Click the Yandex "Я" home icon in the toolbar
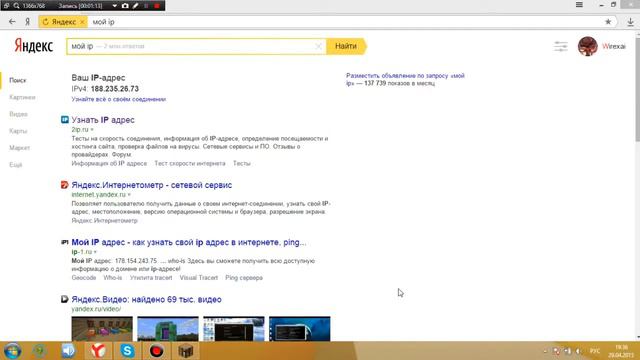640x360 pixels. pos(27,22)
